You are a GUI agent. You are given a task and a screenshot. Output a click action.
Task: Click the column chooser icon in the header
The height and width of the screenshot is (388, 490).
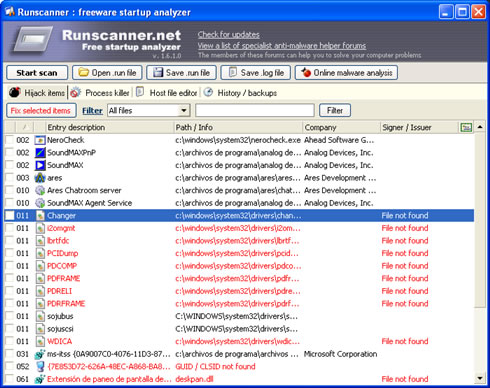click(x=466, y=127)
